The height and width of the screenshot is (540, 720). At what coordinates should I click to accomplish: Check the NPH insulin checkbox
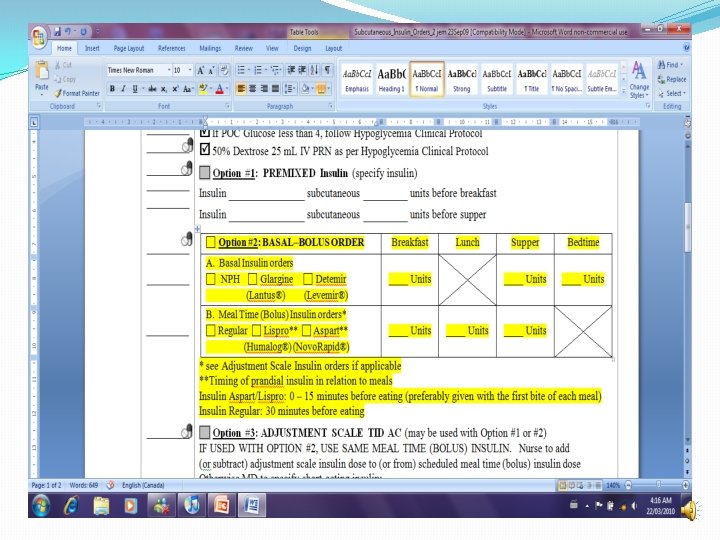pos(210,279)
